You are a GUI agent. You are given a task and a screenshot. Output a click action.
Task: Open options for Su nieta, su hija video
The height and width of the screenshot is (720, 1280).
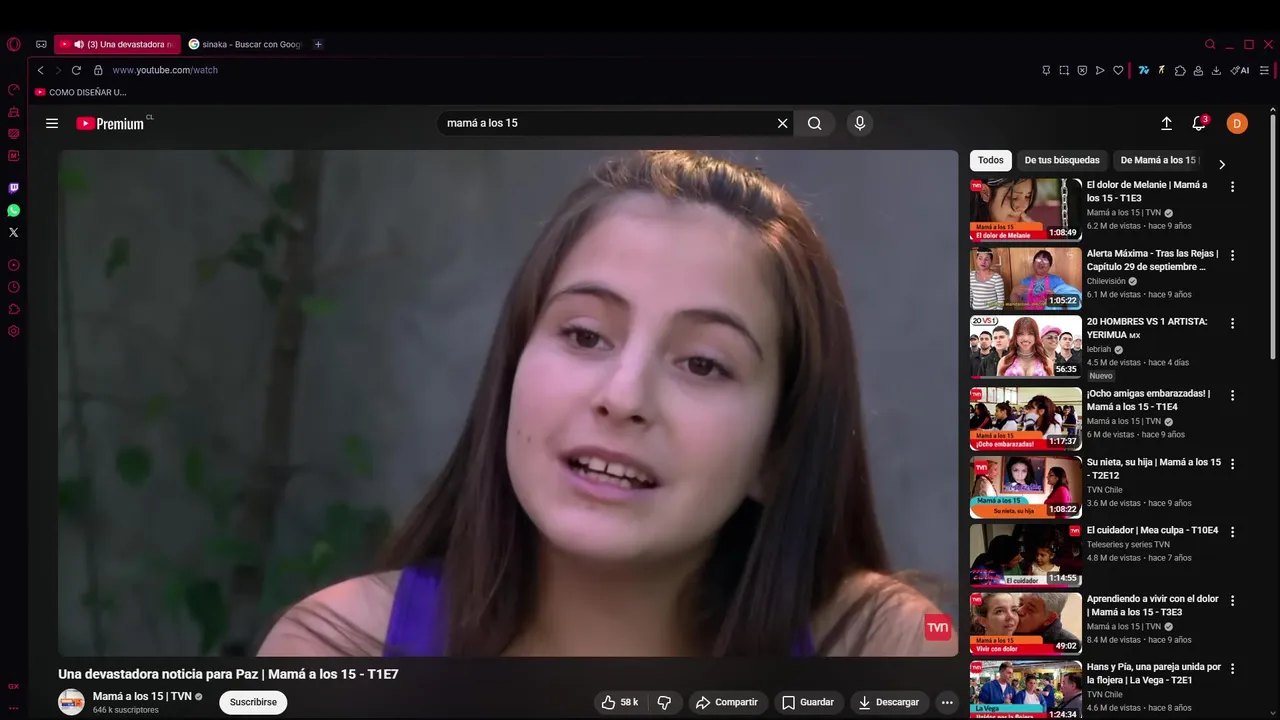1232,464
